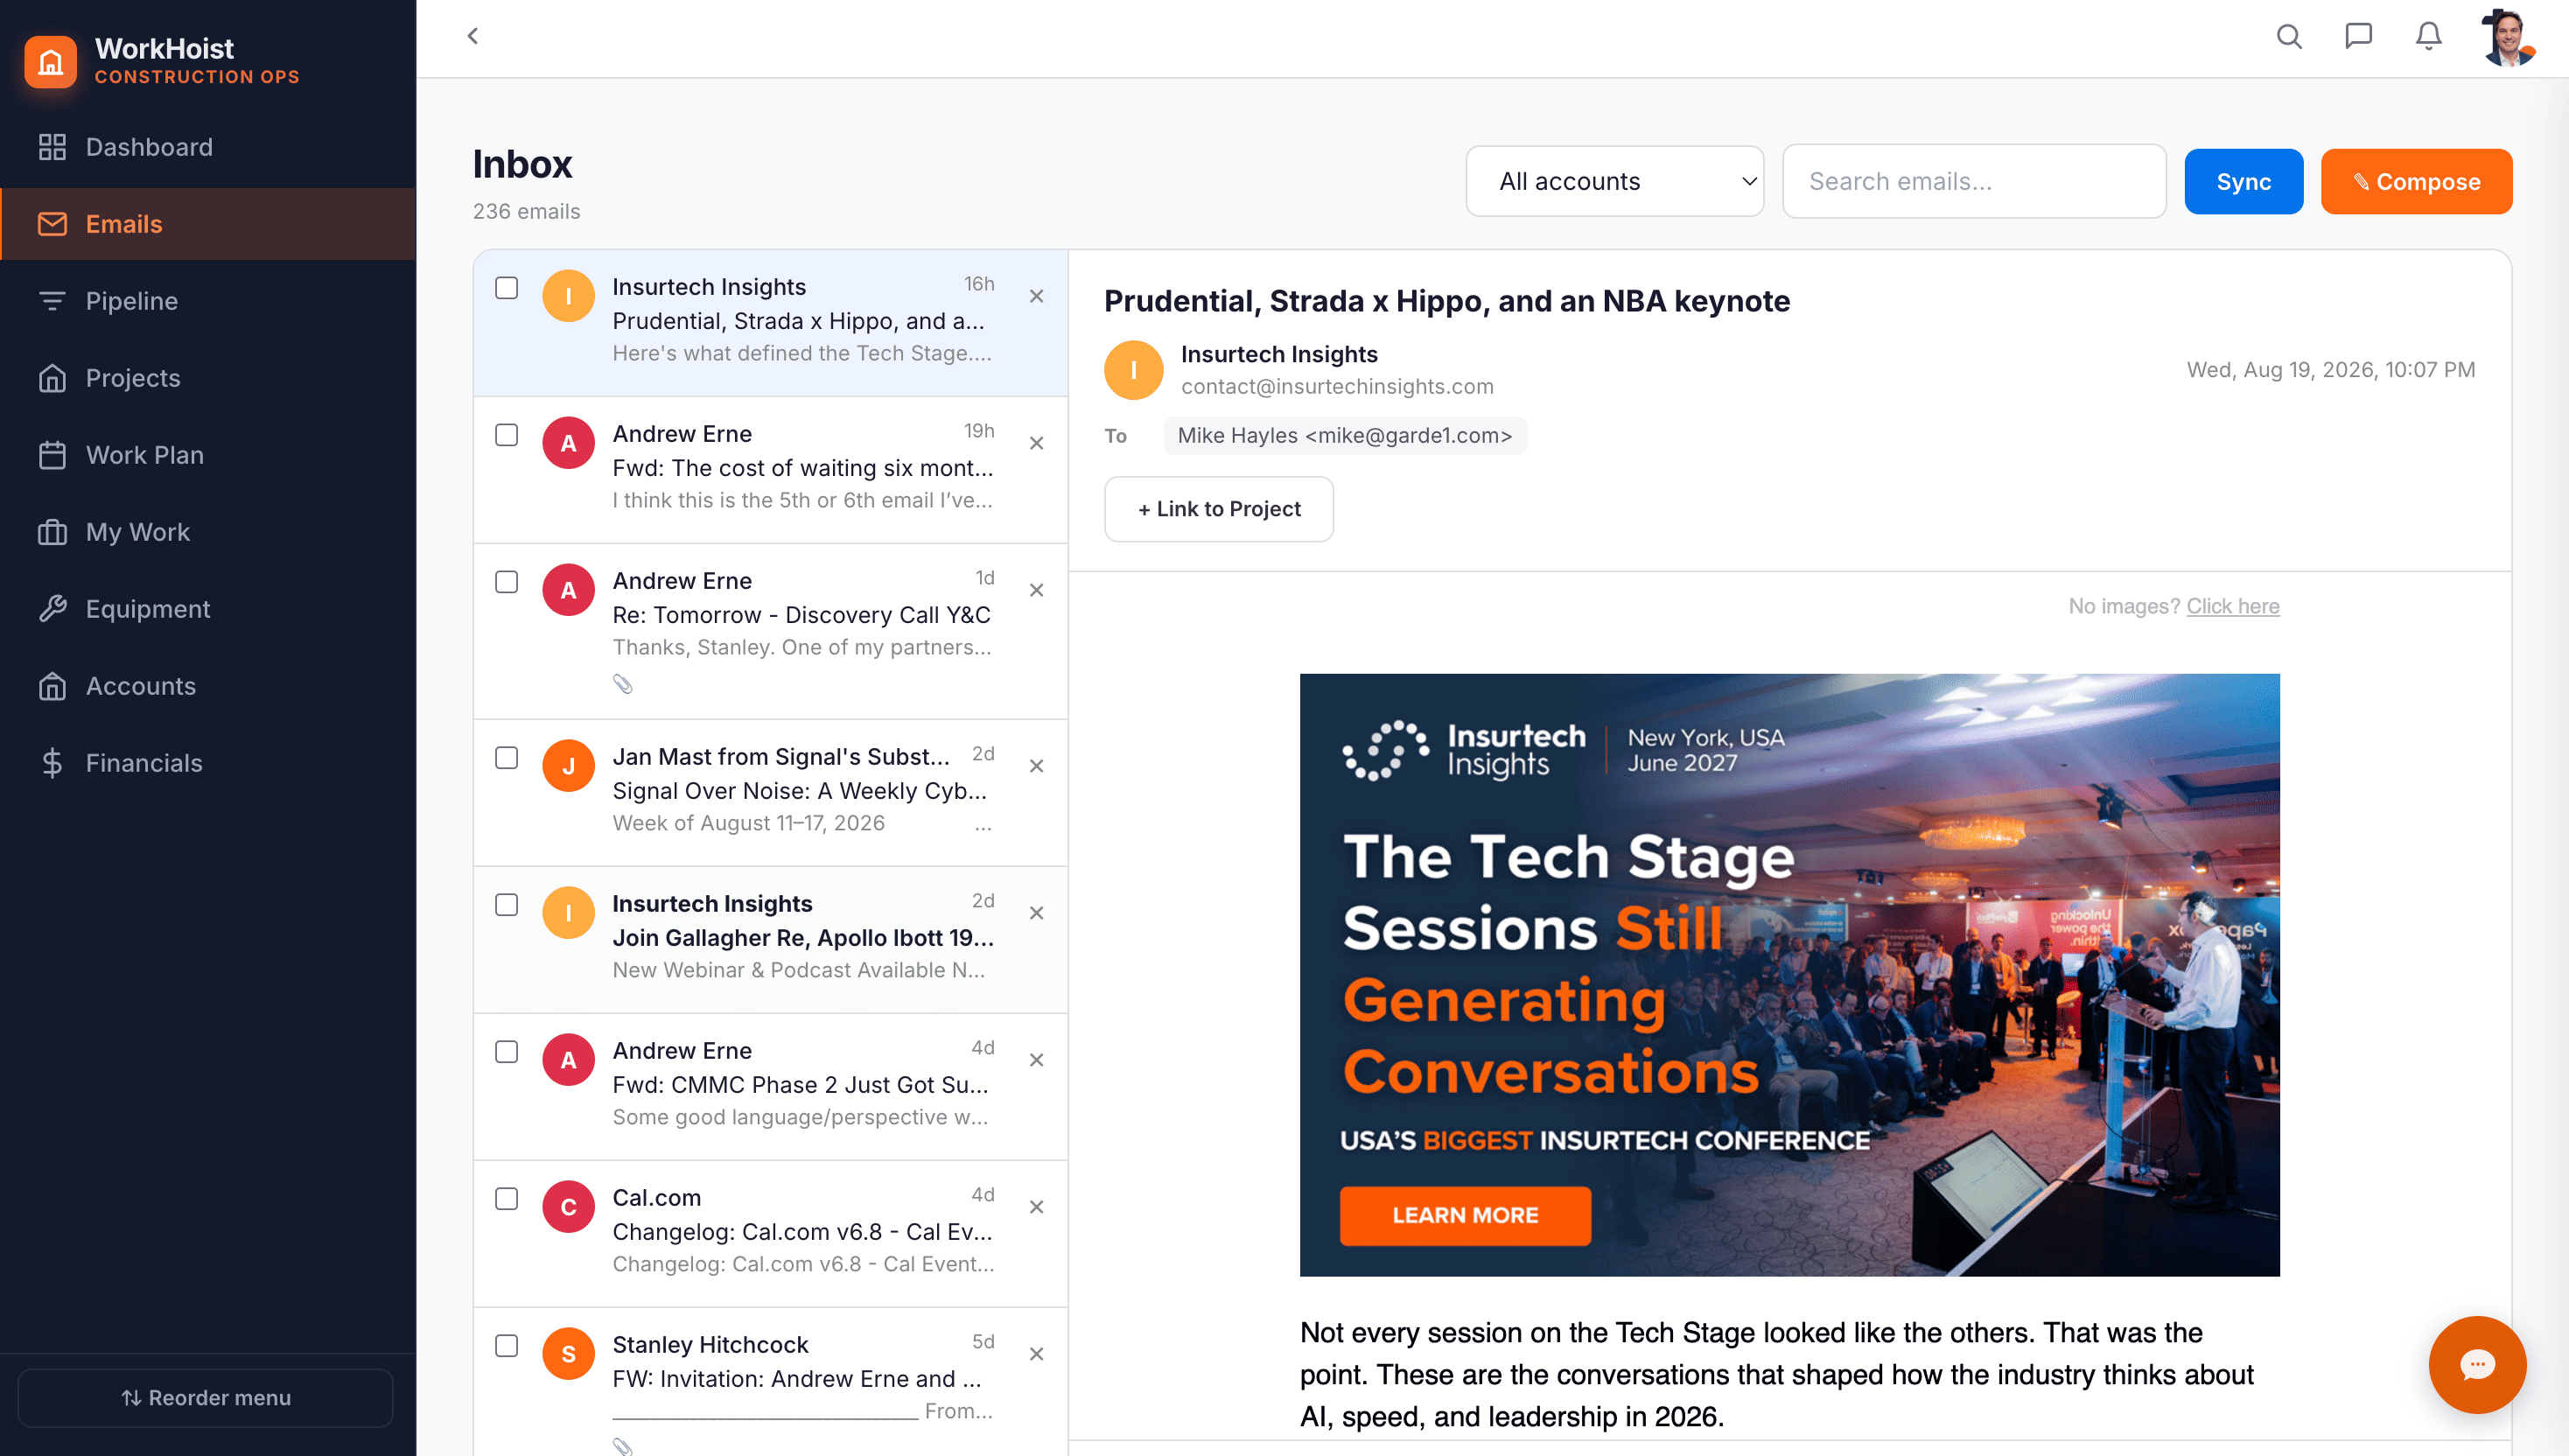
Task: Click Jan Mast sender avatar
Action: 568,766
